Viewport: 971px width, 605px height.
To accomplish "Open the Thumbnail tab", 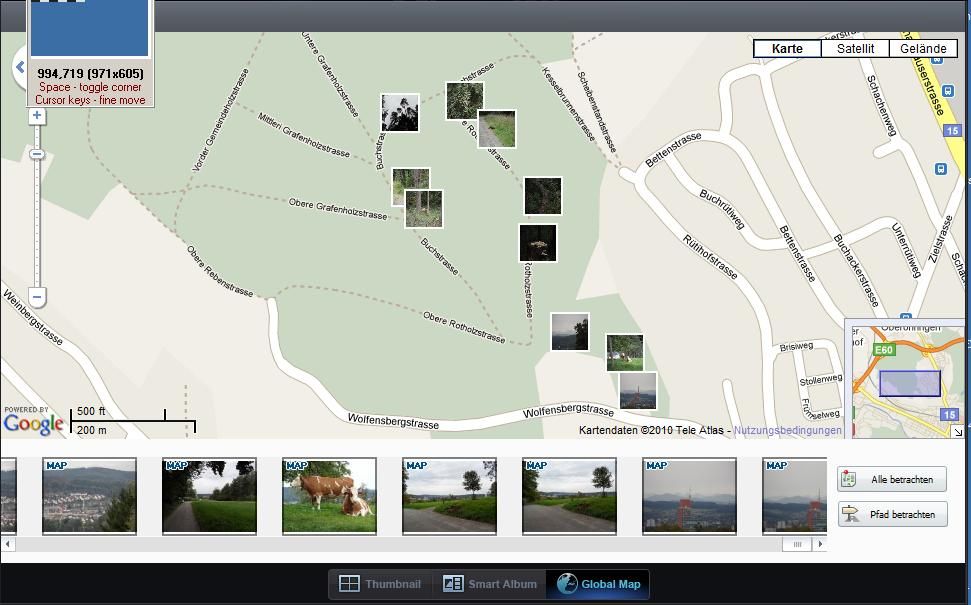I will pos(380,584).
